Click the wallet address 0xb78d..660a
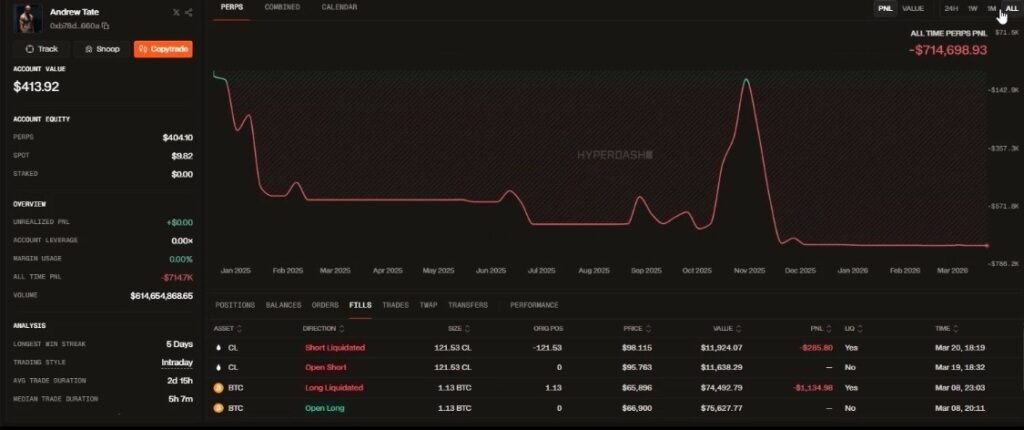This screenshot has width=1024, height=430. (74, 25)
